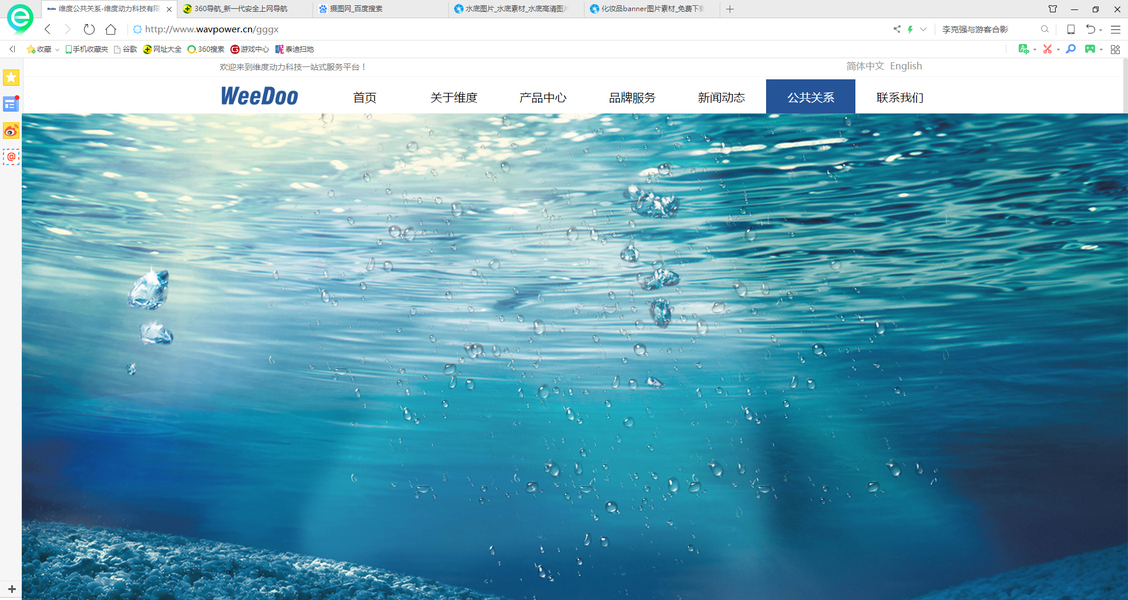Click the search box with 李克强与游客合影

tap(987, 29)
